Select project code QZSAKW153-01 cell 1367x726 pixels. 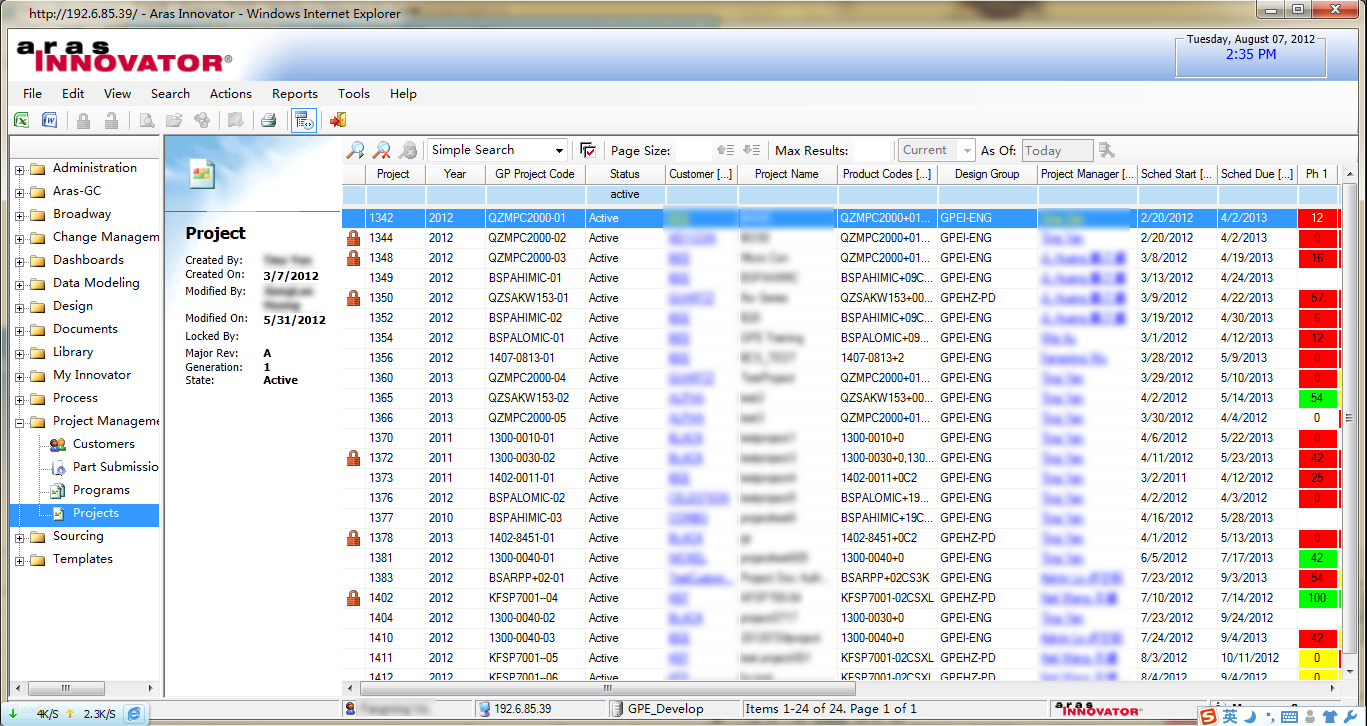535,298
